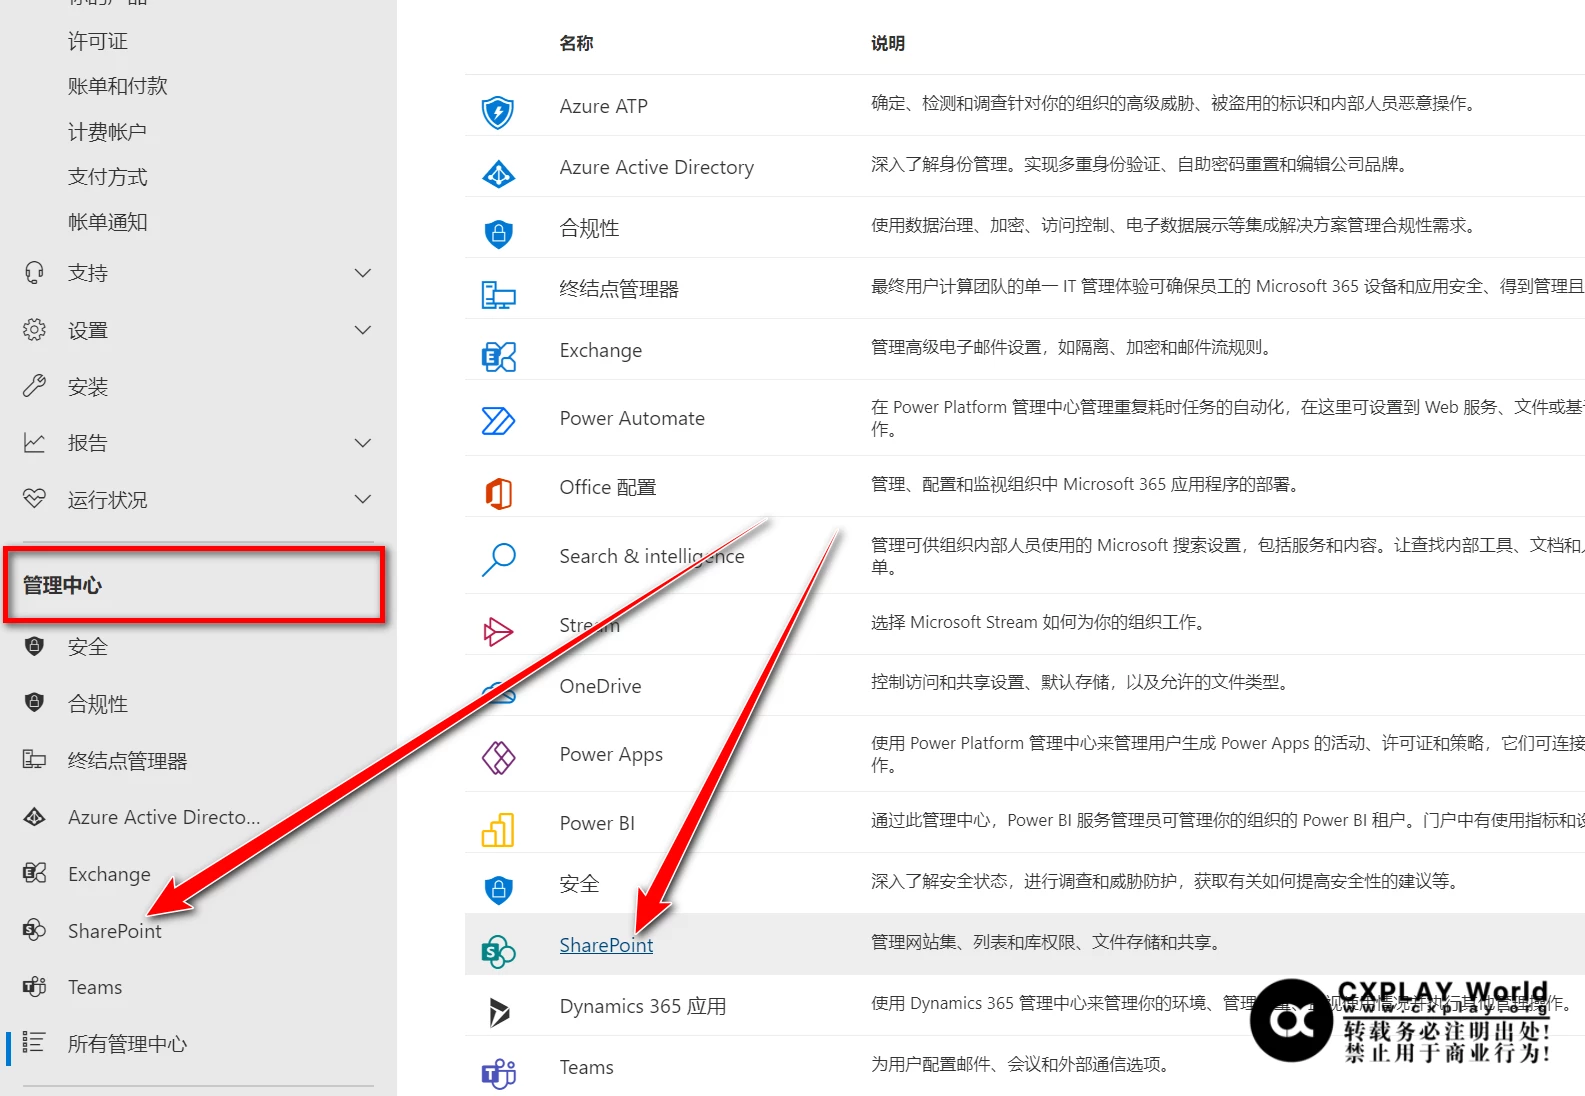This screenshot has width=1585, height=1096.
Task: Open sidebar 合规性 admin center
Action: pos(98,704)
